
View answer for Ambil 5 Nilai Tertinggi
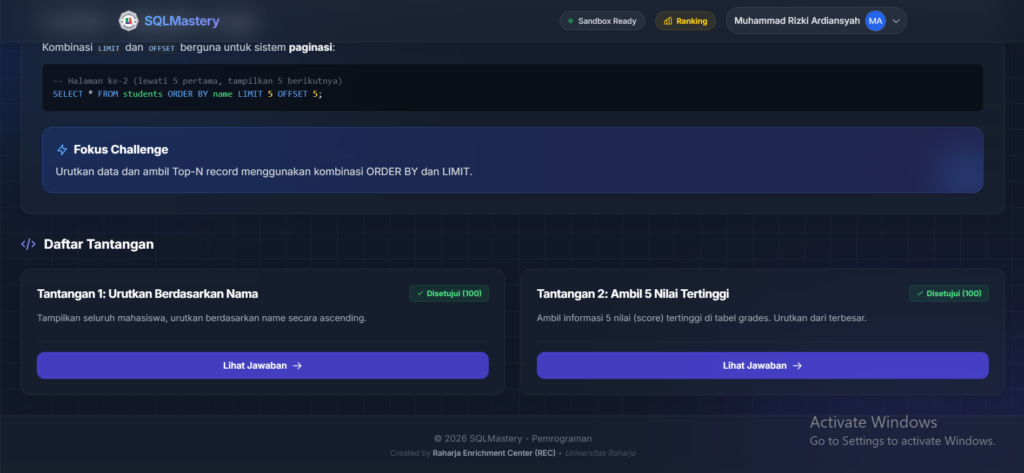[763, 366]
